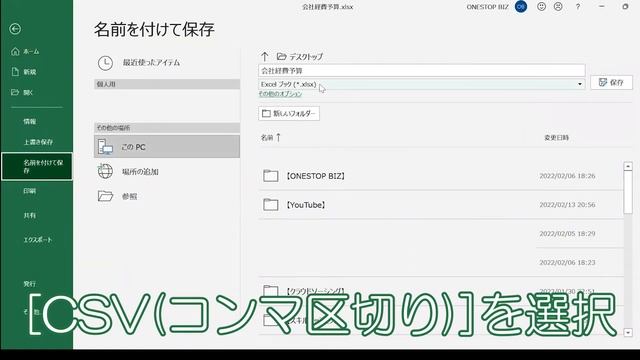This screenshot has height=360, width=640.
Task: Open the 発行 (Publish) page
Action: (x=29, y=283)
